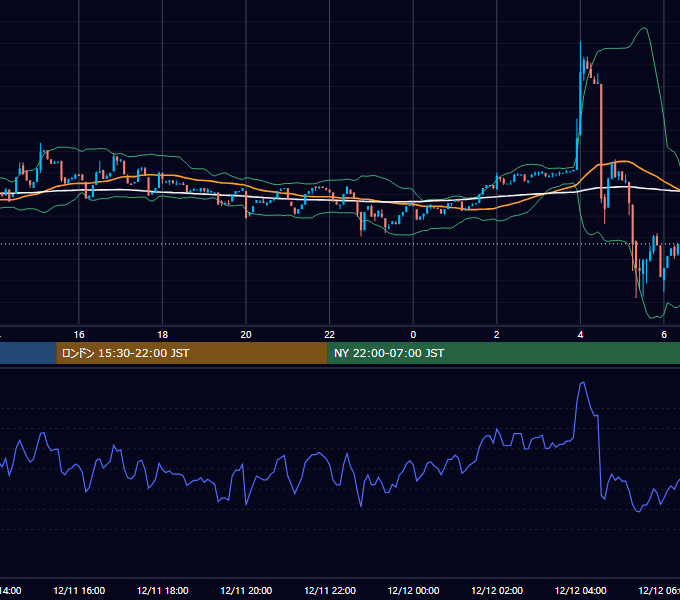The image size is (680, 600).
Task: Select the time axis label 22
Action: pyautogui.click(x=330, y=335)
